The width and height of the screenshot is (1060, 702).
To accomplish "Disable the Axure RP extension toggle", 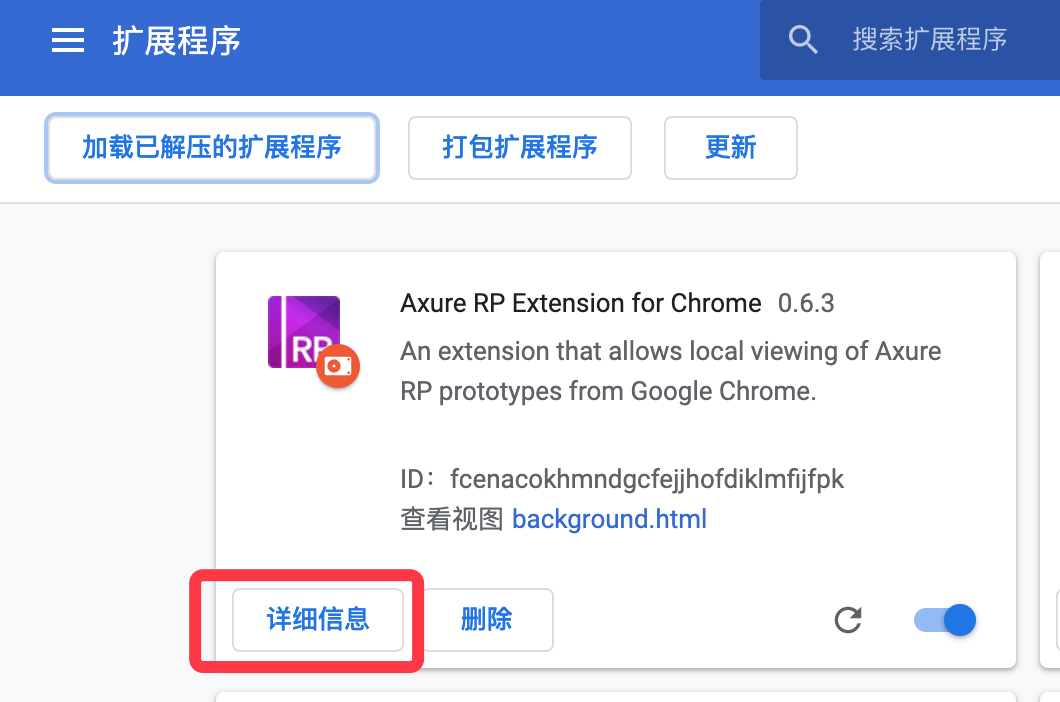I will pyautogui.click(x=944, y=619).
